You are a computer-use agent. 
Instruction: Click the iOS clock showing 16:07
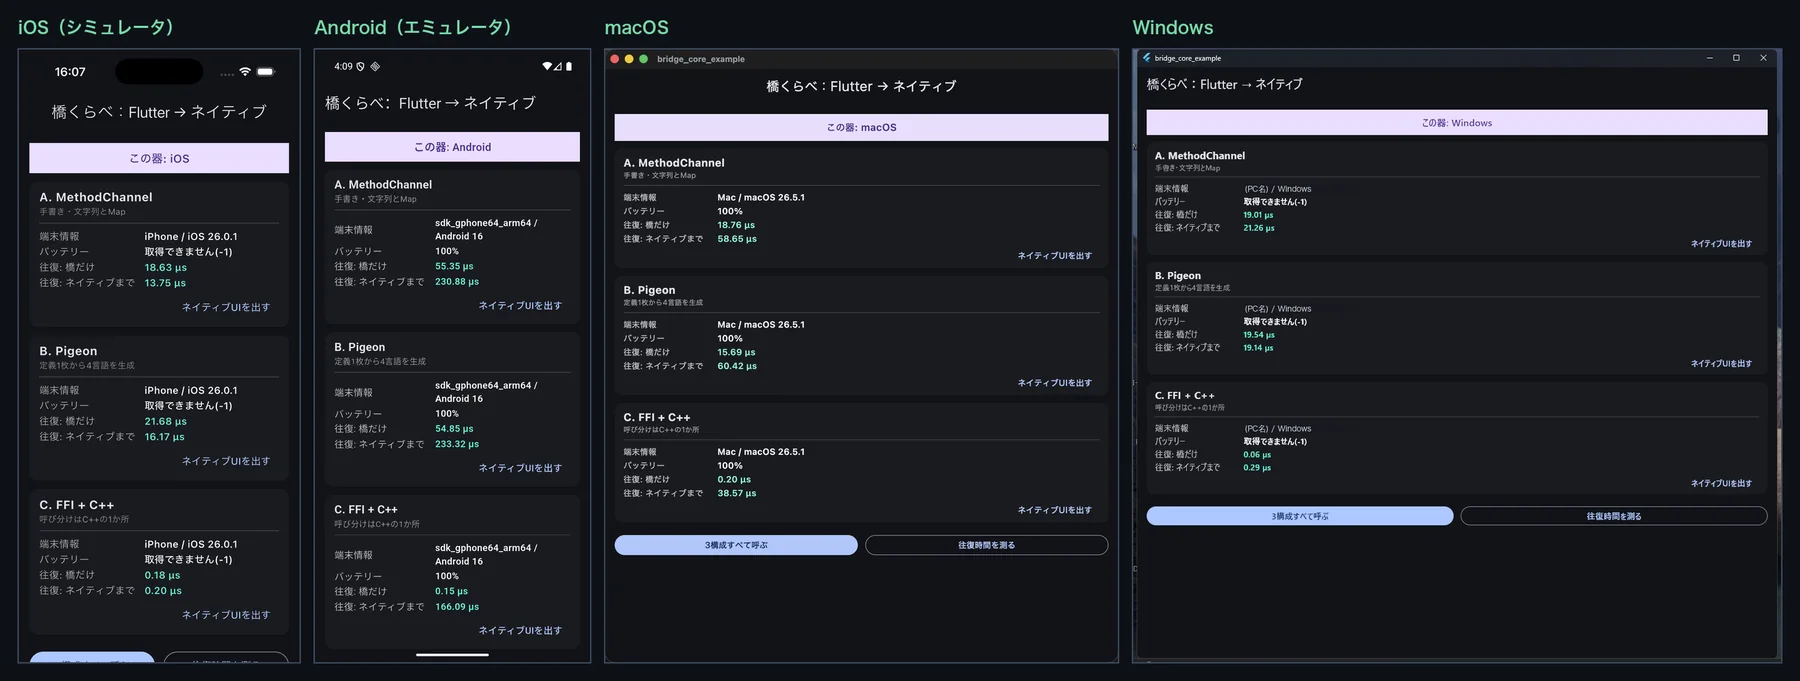click(x=70, y=72)
